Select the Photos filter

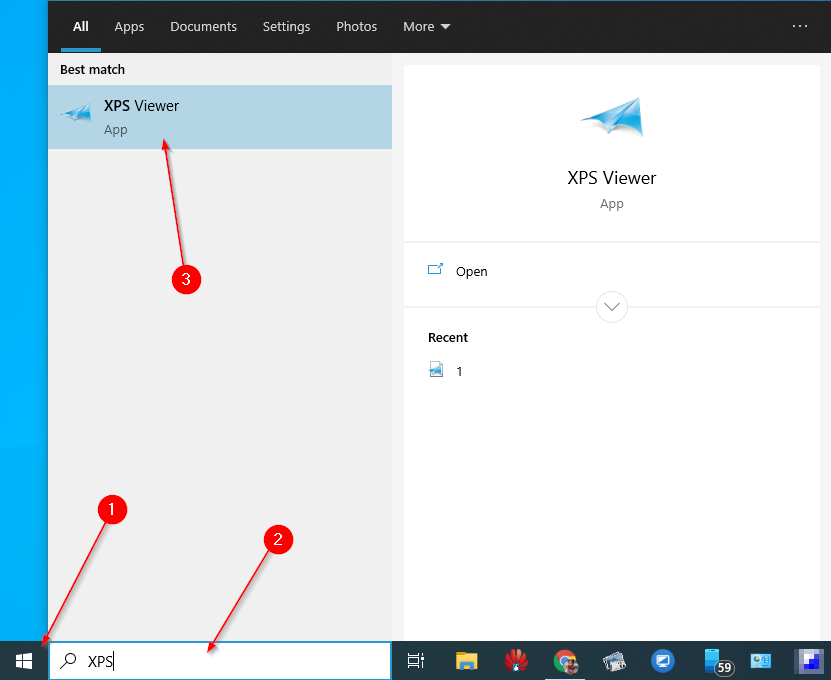click(x=356, y=27)
